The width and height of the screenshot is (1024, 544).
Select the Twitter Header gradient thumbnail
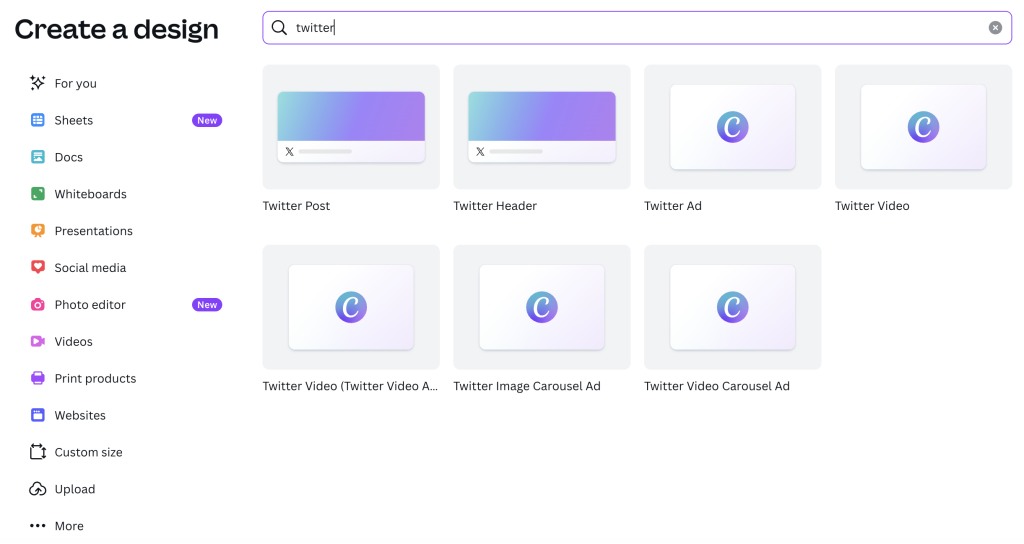click(x=542, y=127)
